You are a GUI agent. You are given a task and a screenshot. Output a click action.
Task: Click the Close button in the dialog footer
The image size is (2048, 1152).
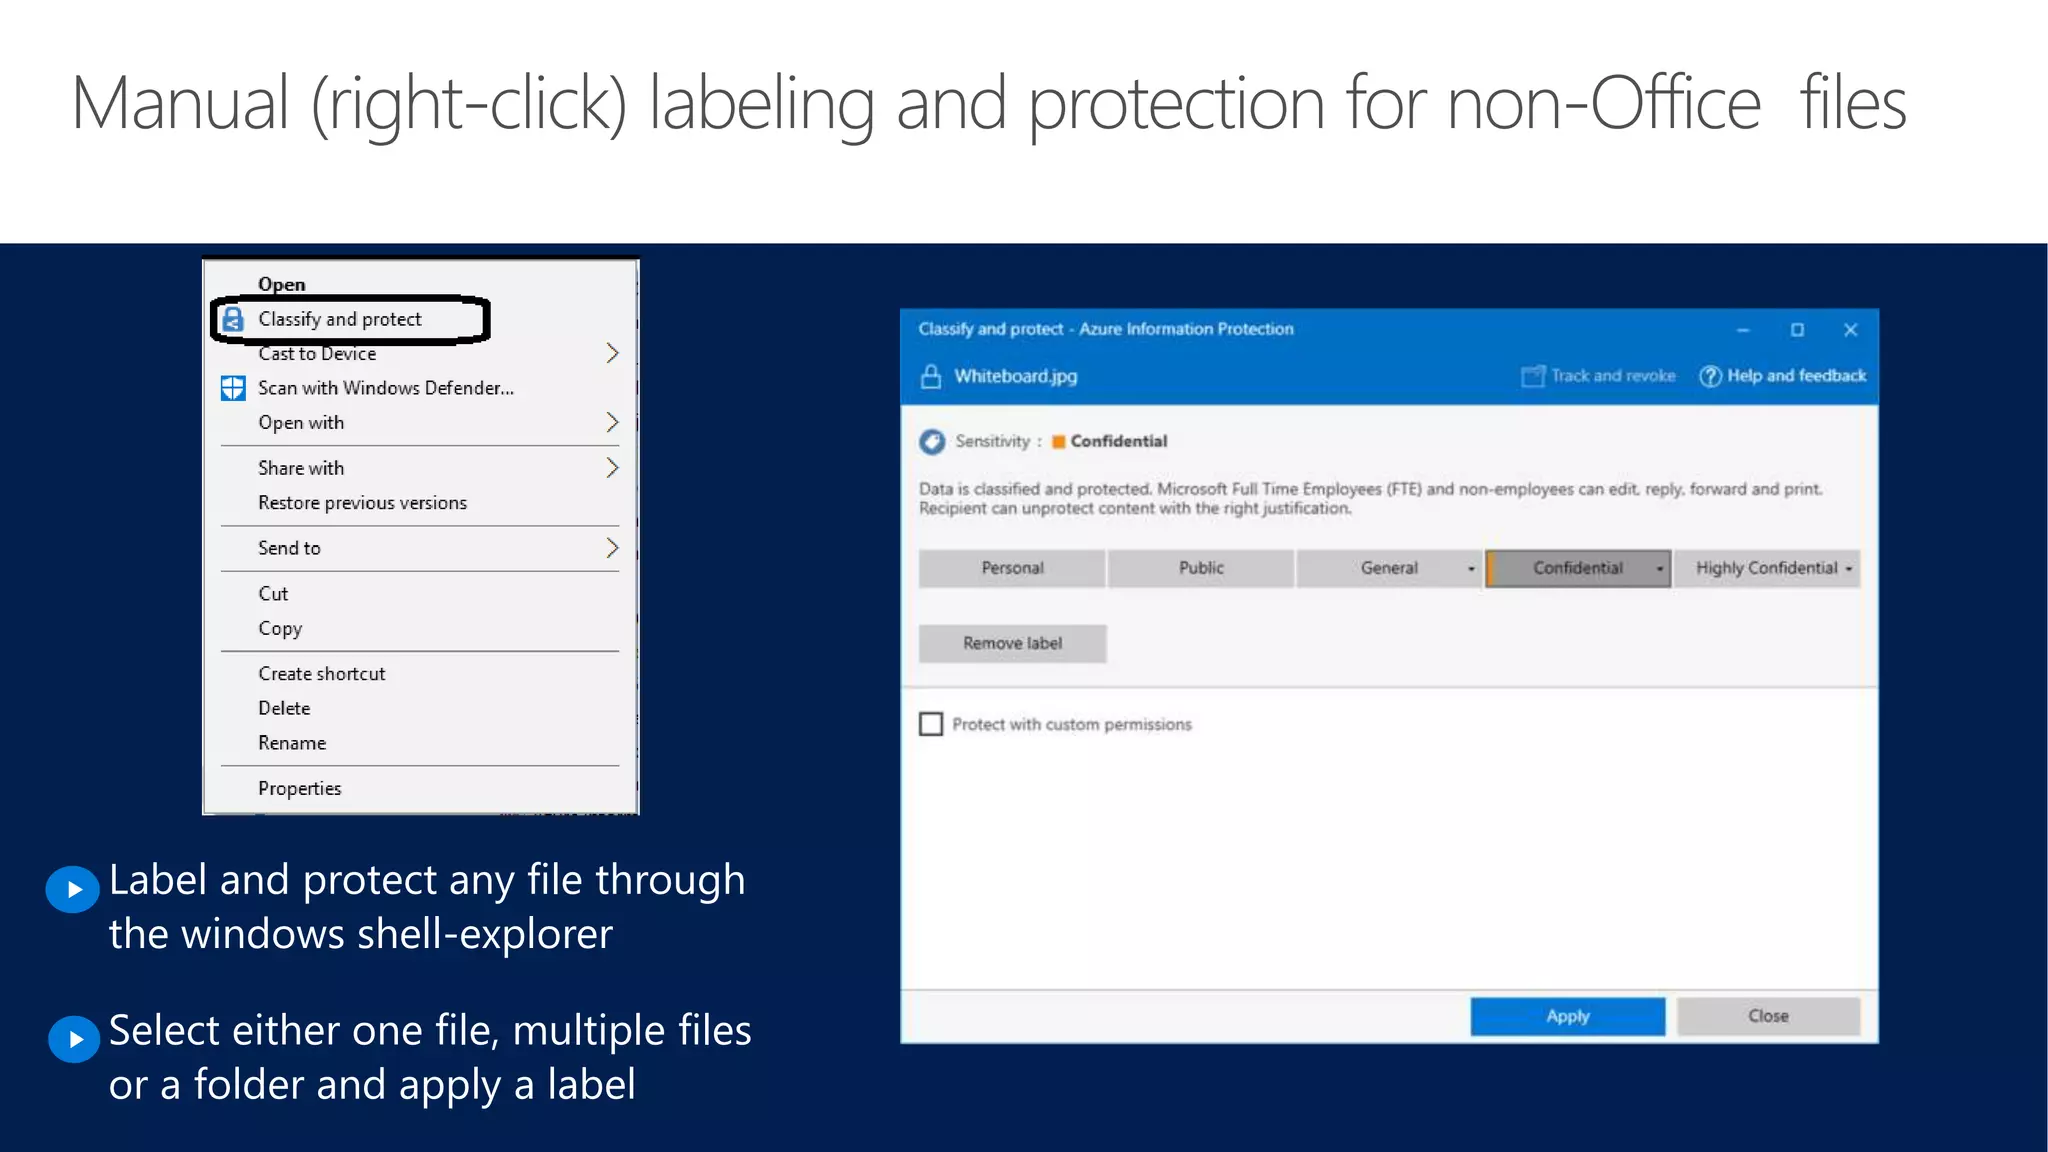pyautogui.click(x=1768, y=1016)
